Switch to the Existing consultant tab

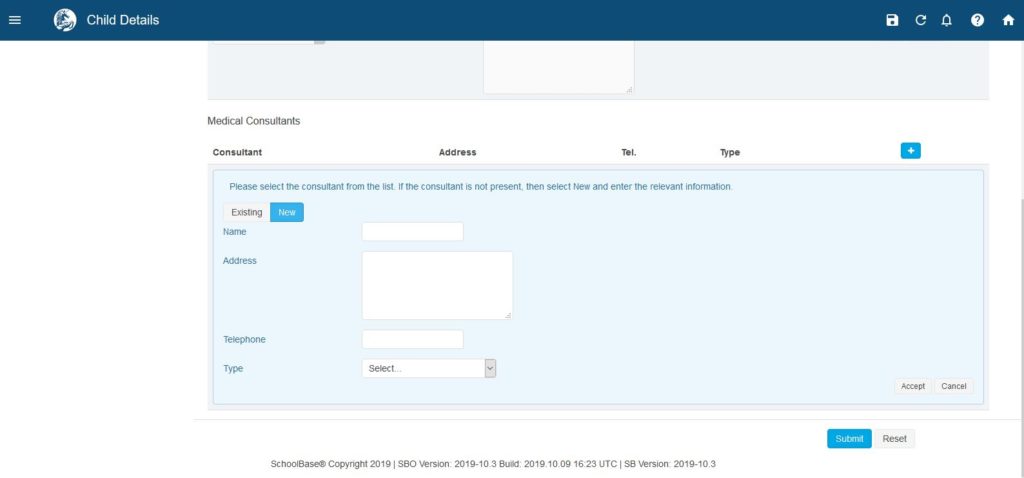pyautogui.click(x=246, y=212)
